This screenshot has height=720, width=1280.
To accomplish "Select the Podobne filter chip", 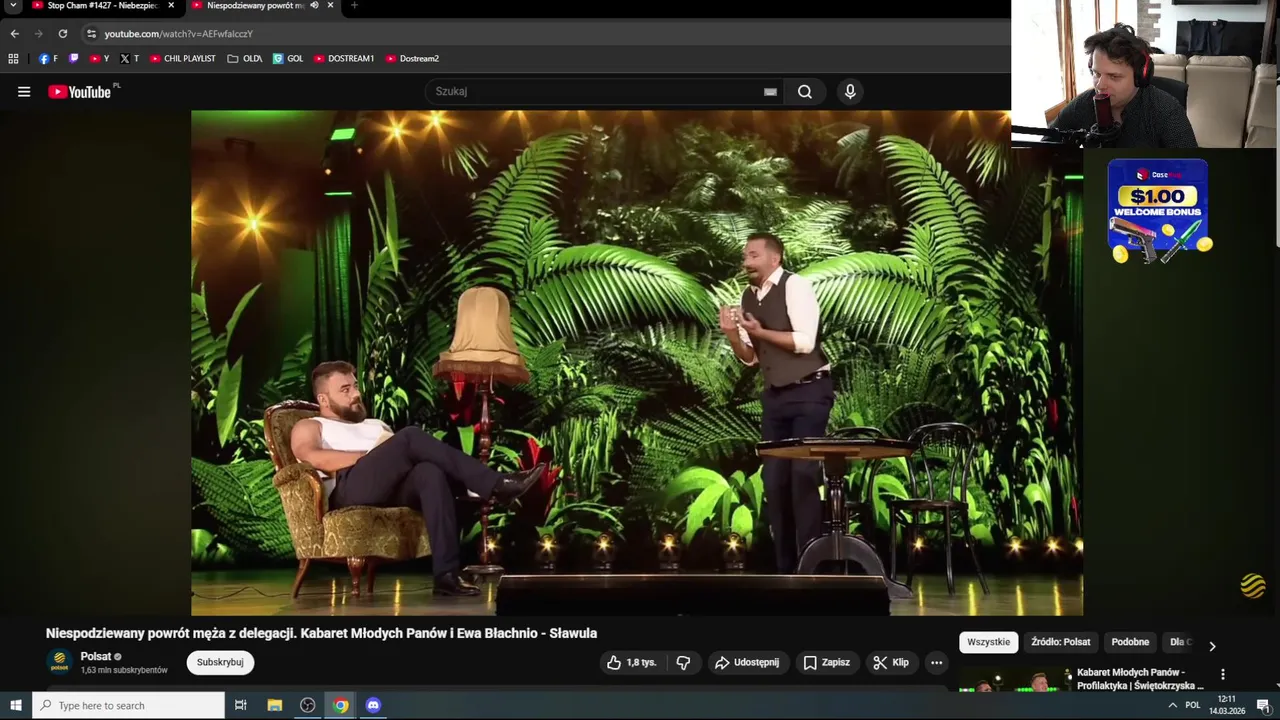I will pos(1130,642).
